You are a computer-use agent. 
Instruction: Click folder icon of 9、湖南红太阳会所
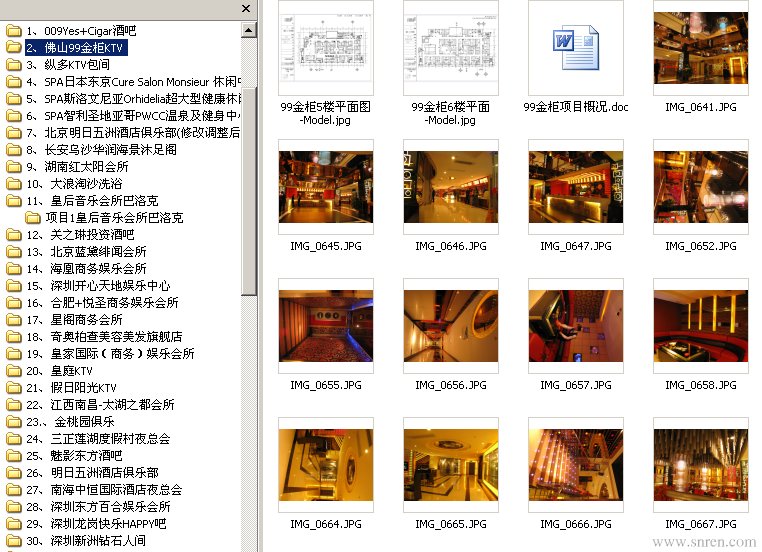[x=14, y=167]
